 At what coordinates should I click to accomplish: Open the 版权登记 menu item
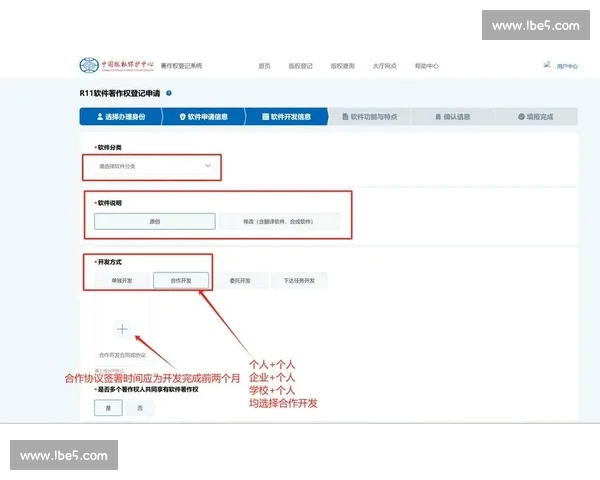(300, 66)
